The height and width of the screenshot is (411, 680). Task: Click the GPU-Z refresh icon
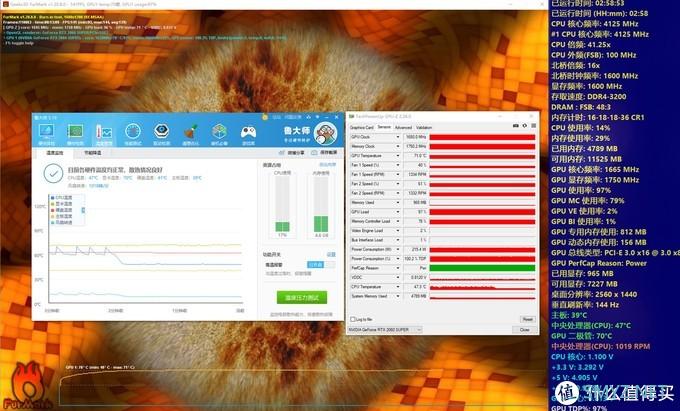coord(524,126)
